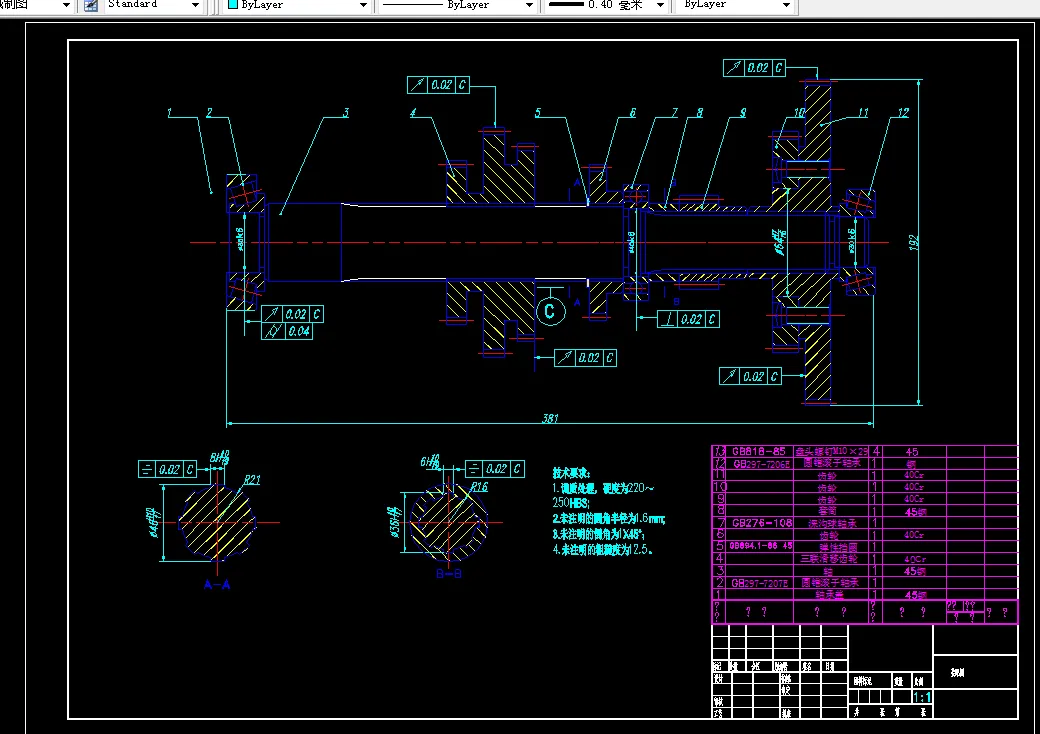
Task: Select the 1:1 scale value in title block
Action: click(922, 698)
